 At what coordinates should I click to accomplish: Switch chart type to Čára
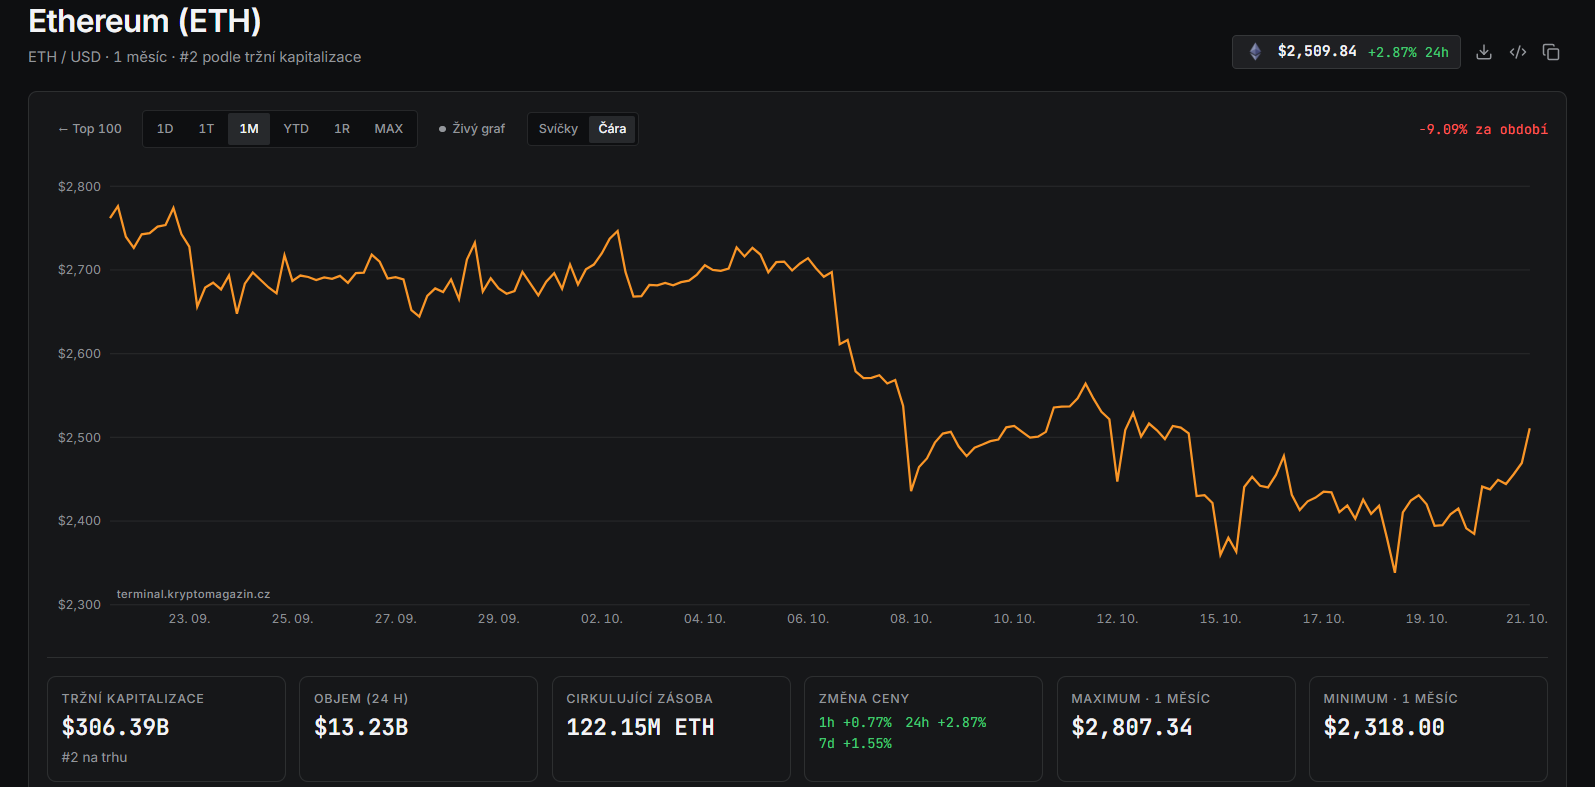[612, 129]
